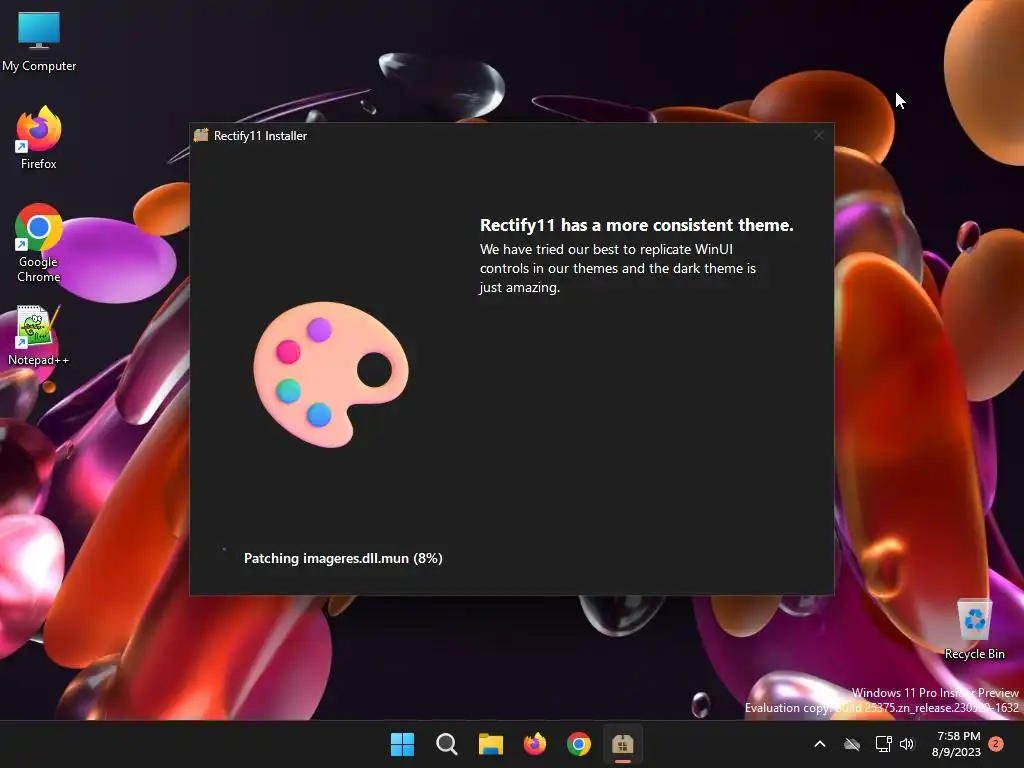The height and width of the screenshot is (768, 1024).
Task: Select the Recycle Bin desktop icon
Action: point(974,630)
